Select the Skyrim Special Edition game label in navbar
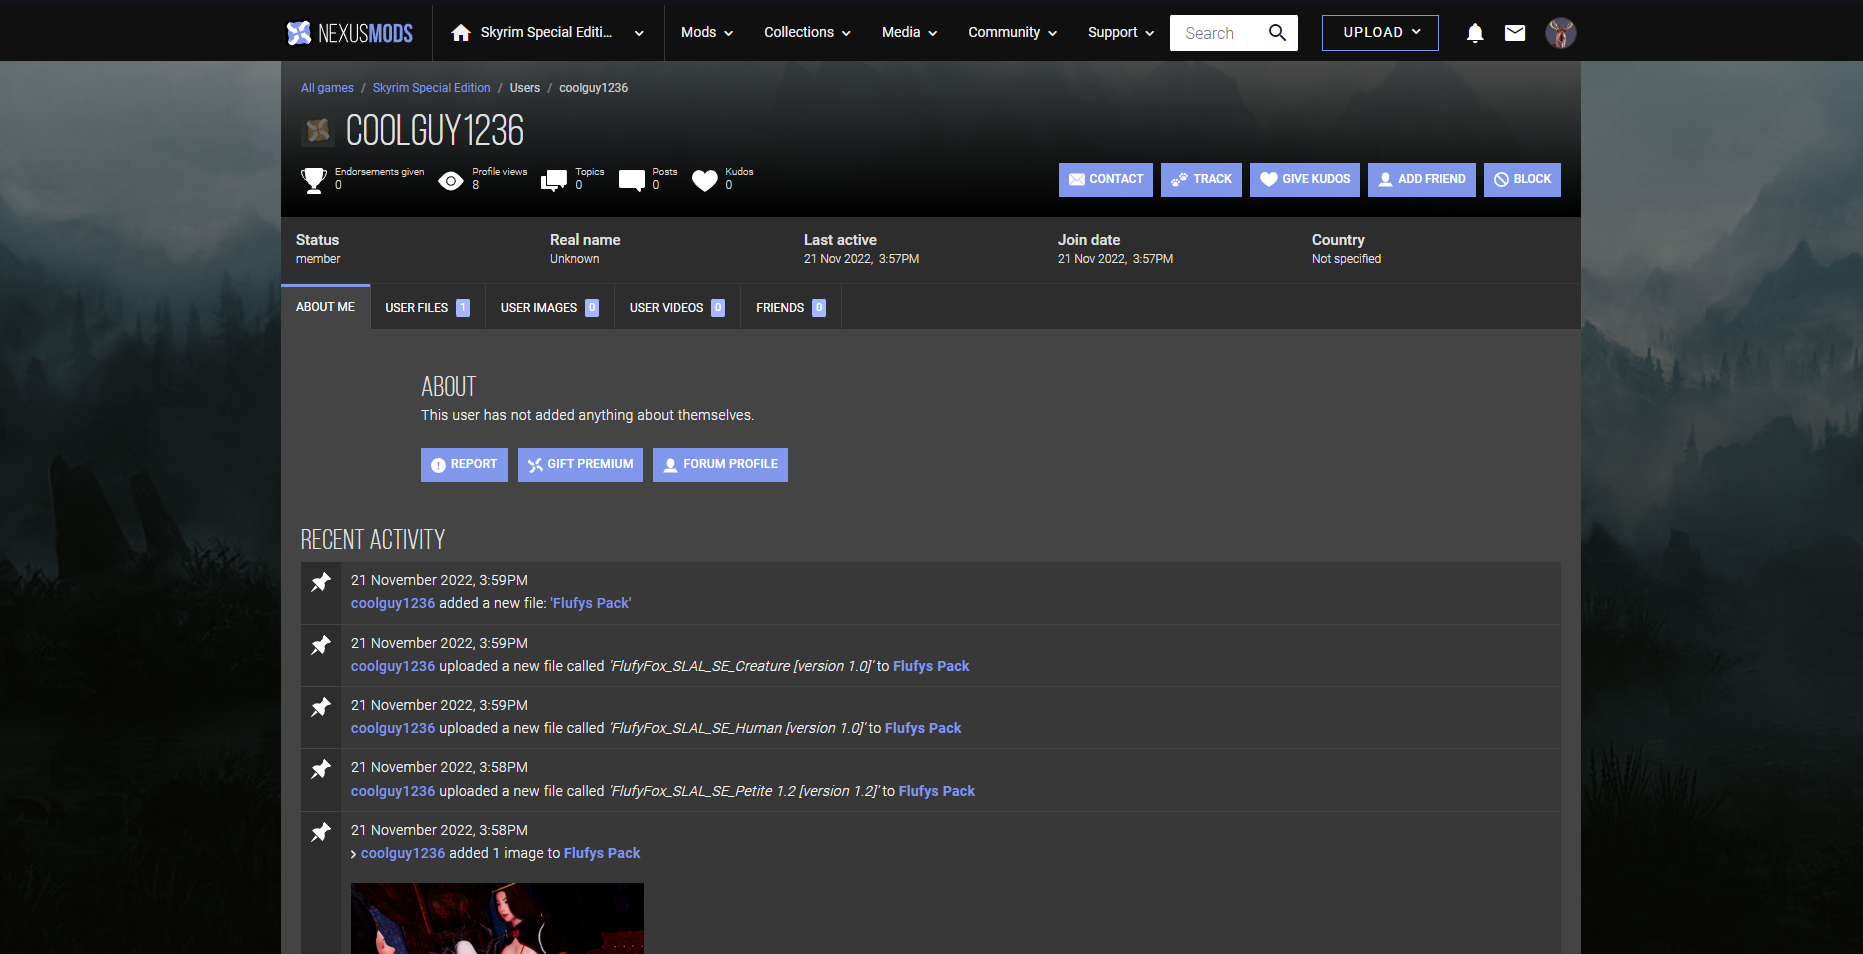Image resolution: width=1863 pixels, height=954 pixels. click(x=546, y=33)
